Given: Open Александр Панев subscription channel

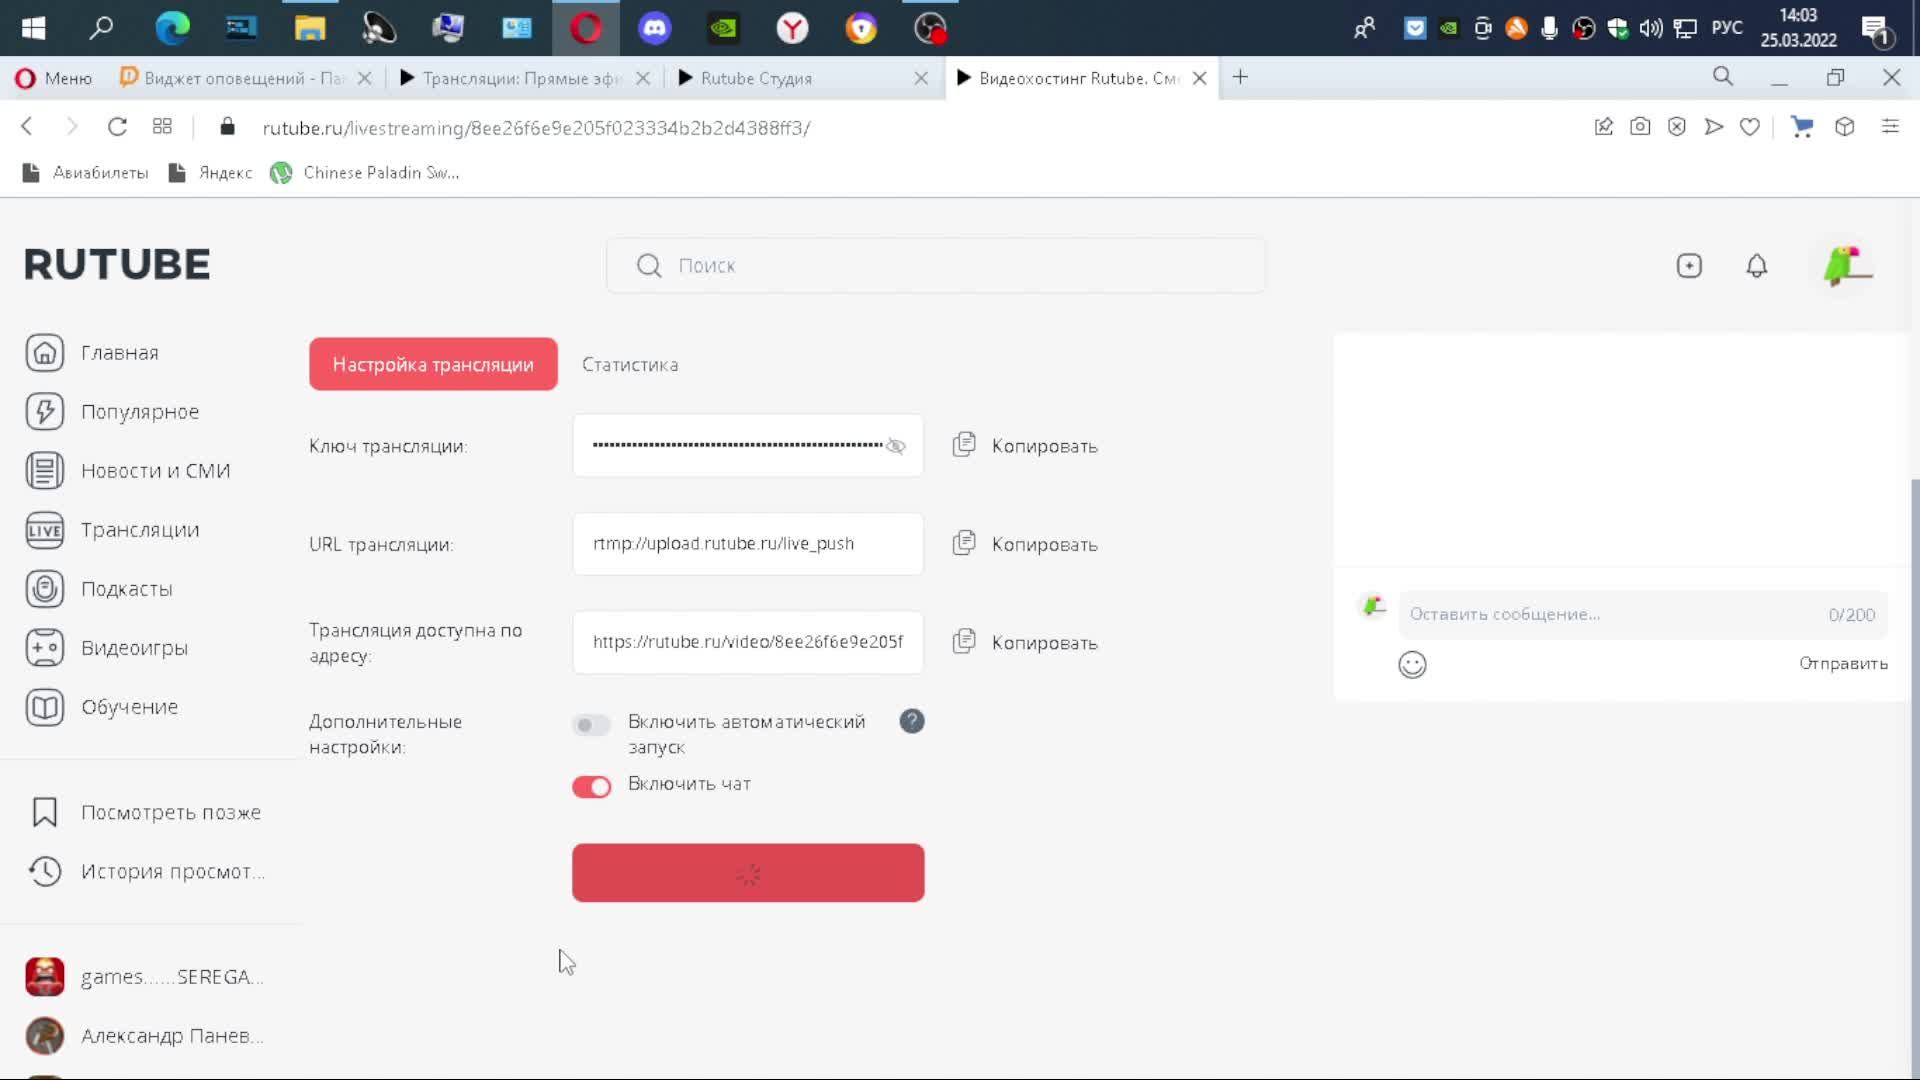Looking at the screenshot, I should pyautogui.click(x=145, y=1035).
